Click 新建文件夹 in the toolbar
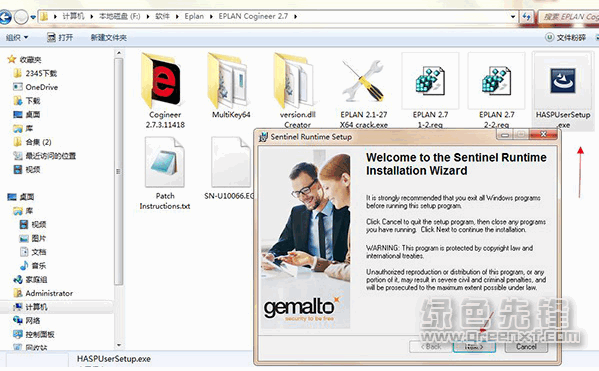Image resolution: width=599 pixels, height=371 pixels. coord(108,37)
